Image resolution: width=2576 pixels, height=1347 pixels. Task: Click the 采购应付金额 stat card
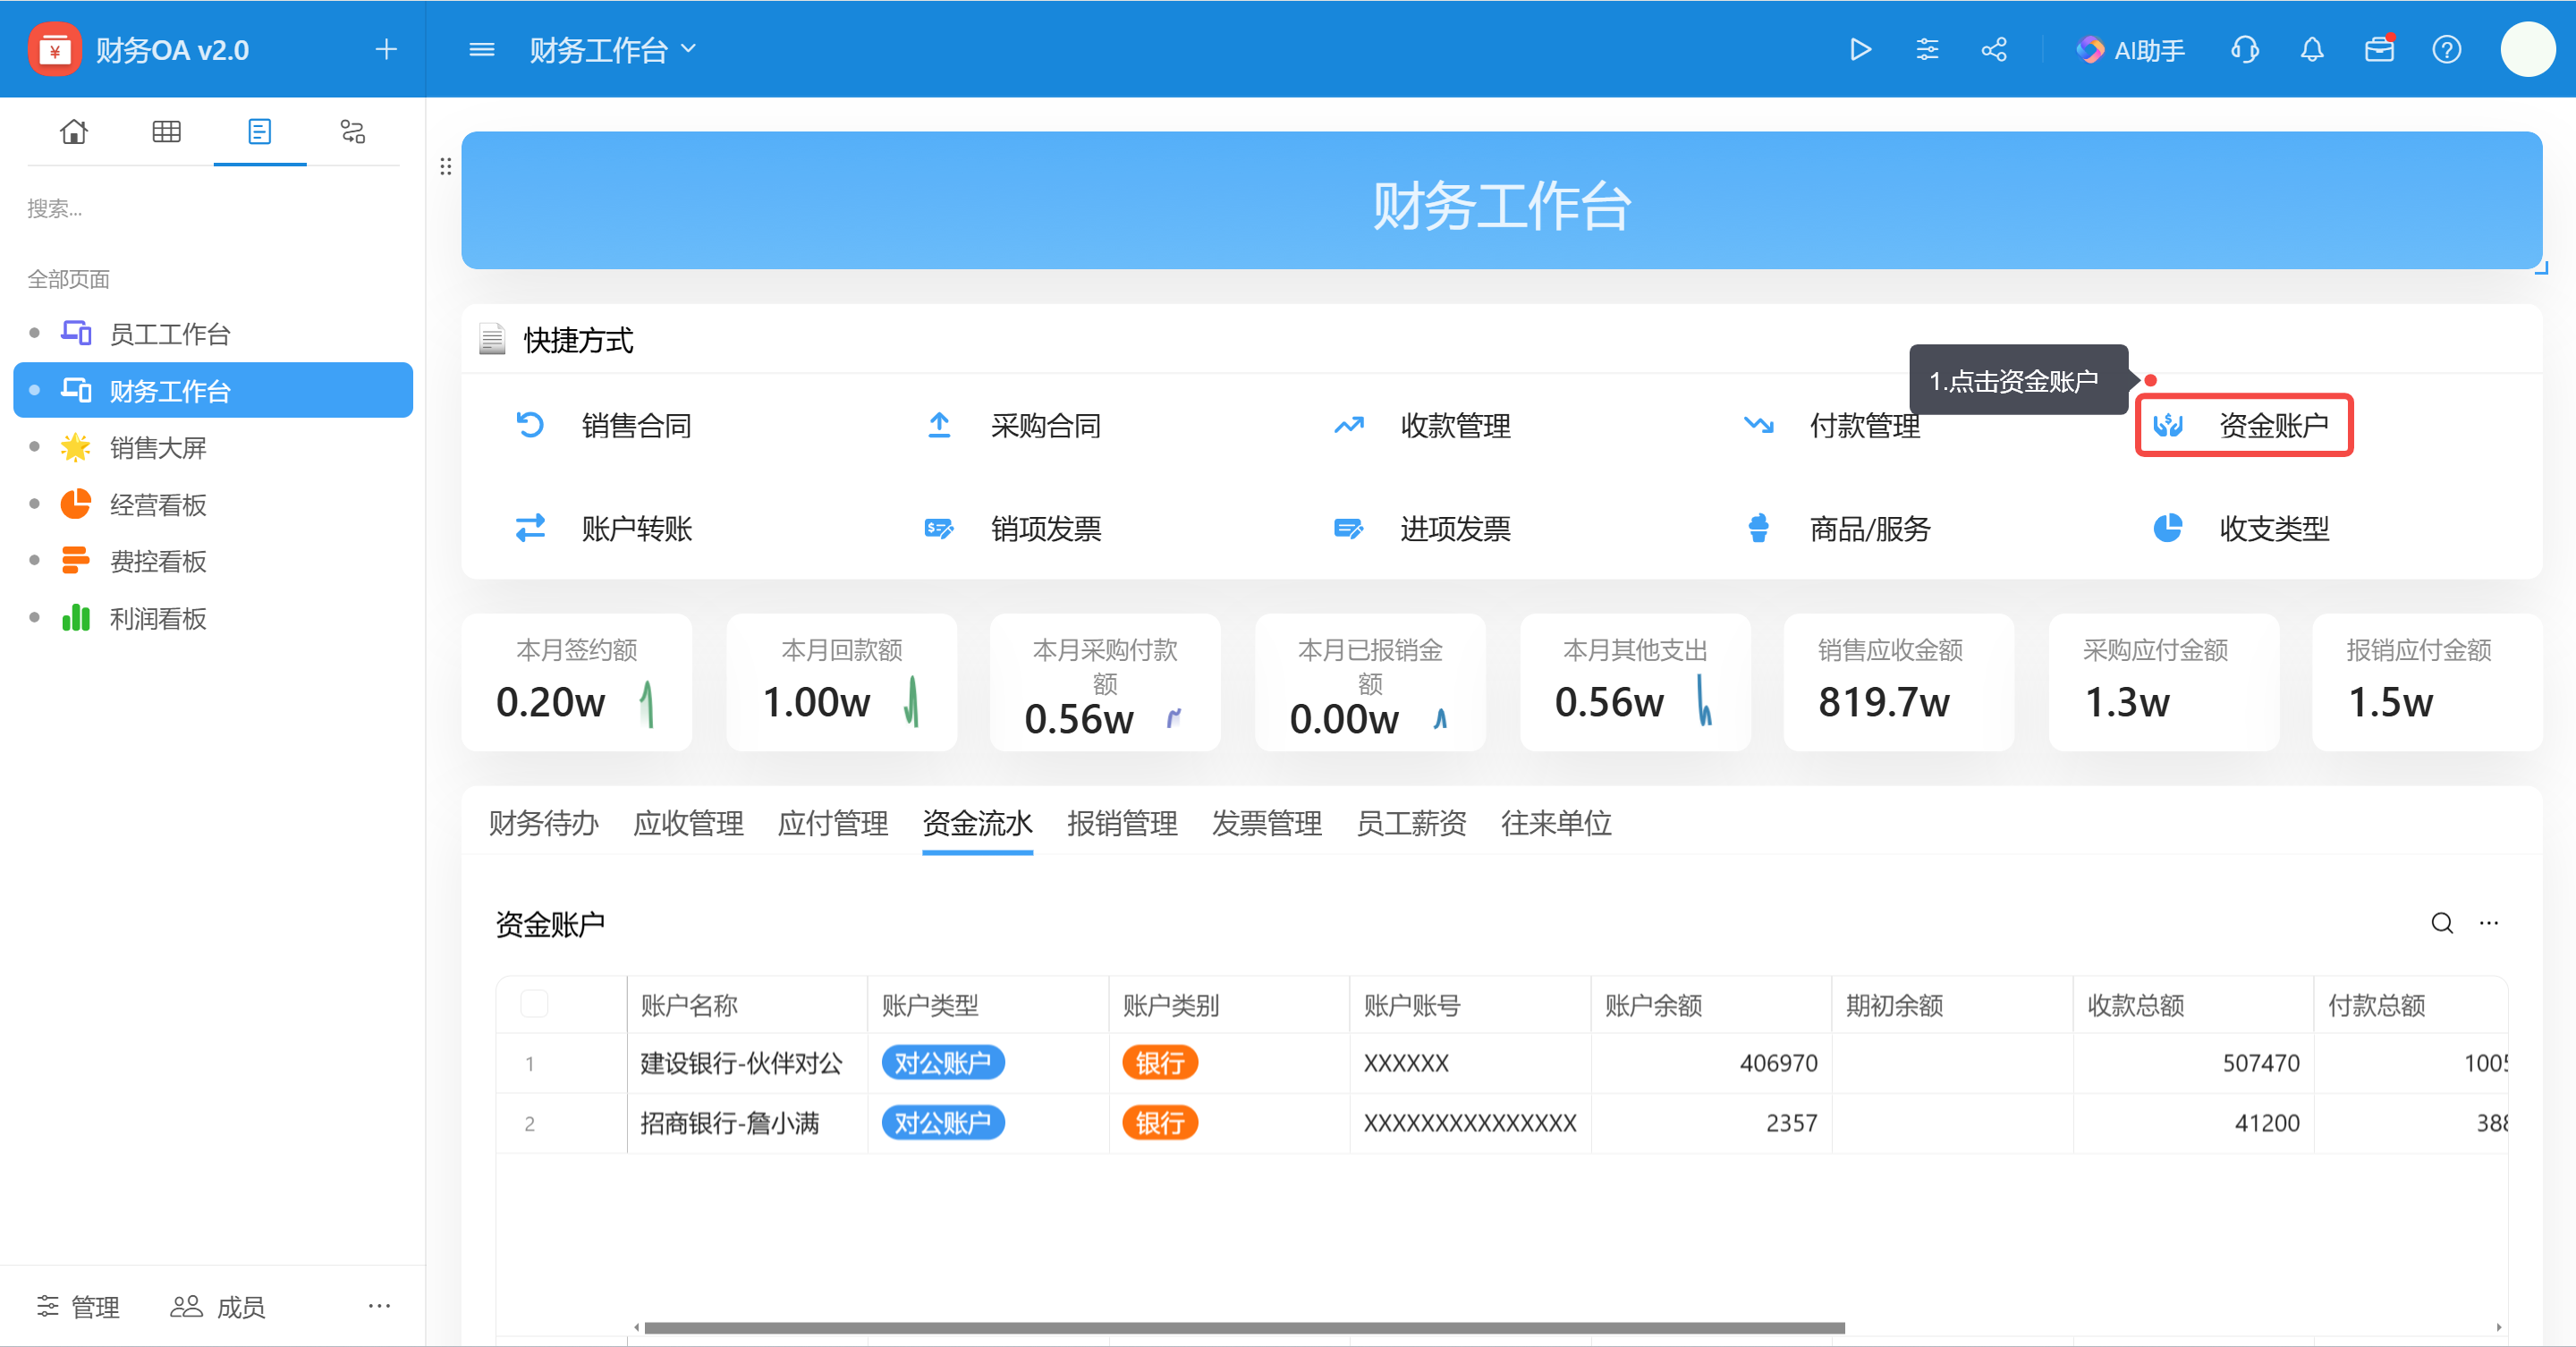coord(2163,682)
